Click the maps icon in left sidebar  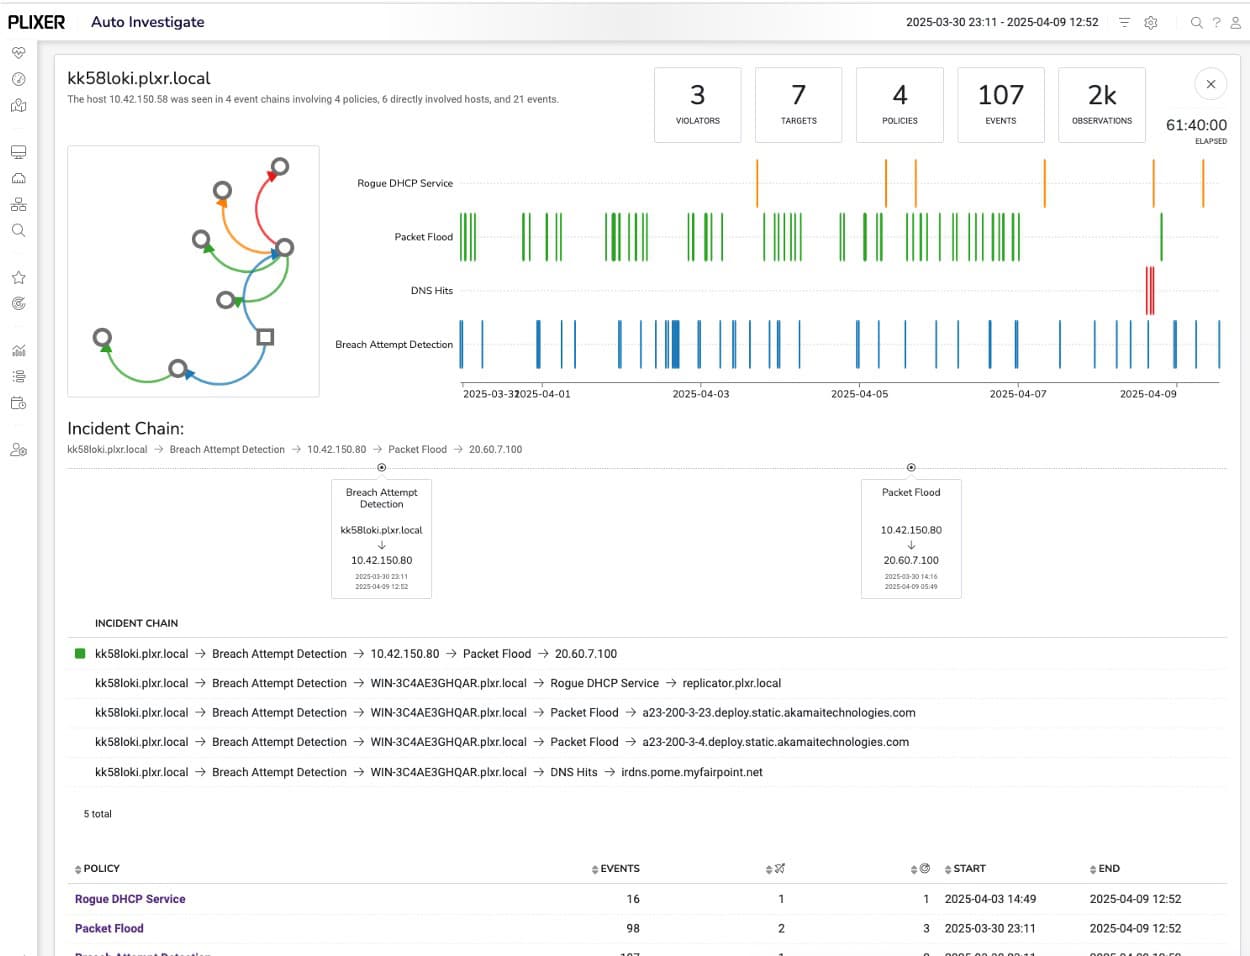click(18, 105)
